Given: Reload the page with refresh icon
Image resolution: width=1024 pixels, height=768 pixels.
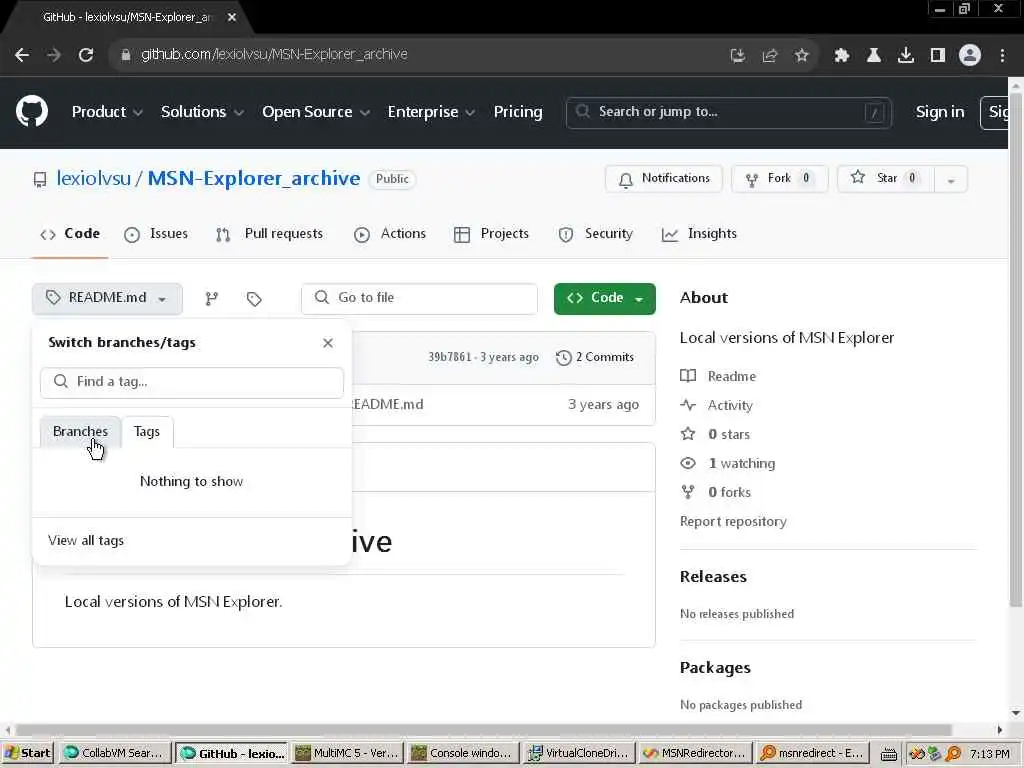Looking at the screenshot, I should (86, 55).
